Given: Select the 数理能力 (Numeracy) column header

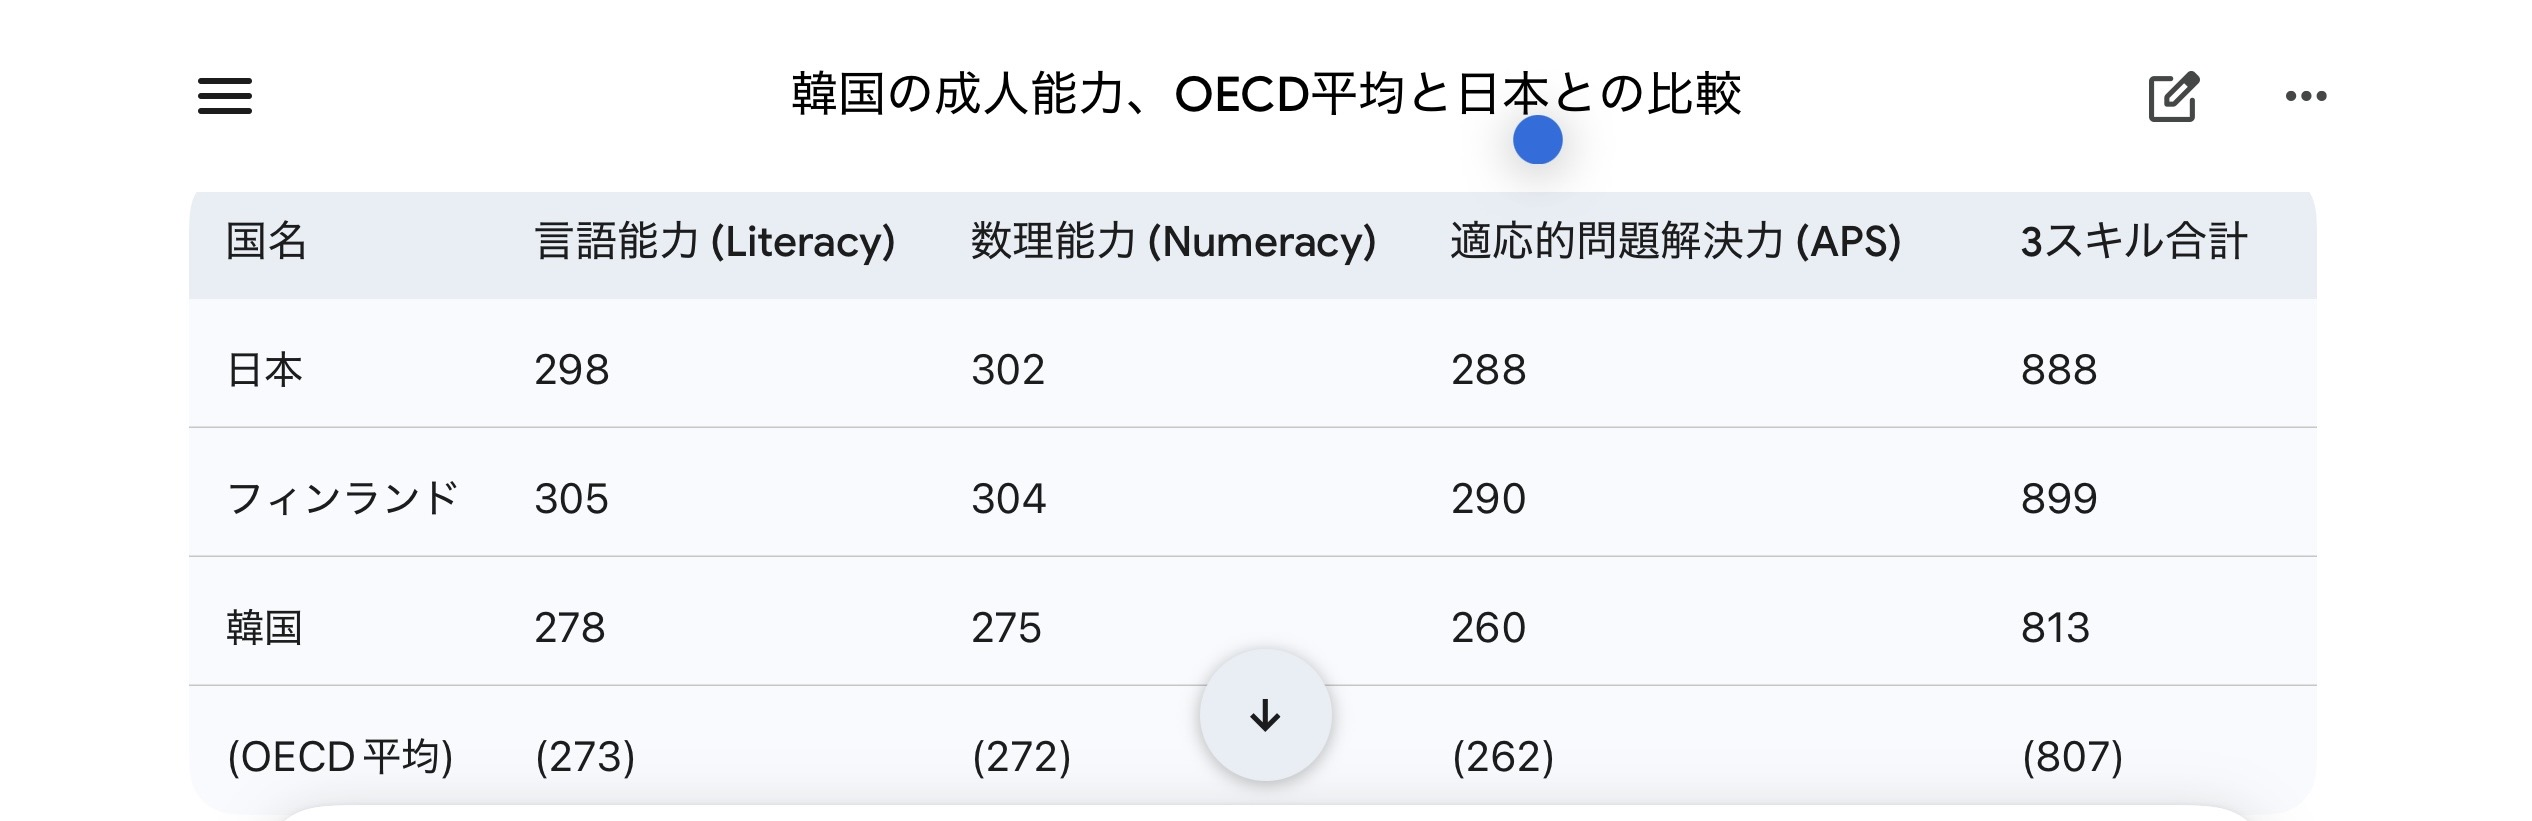Looking at the screenshot, I should 1173,242.
